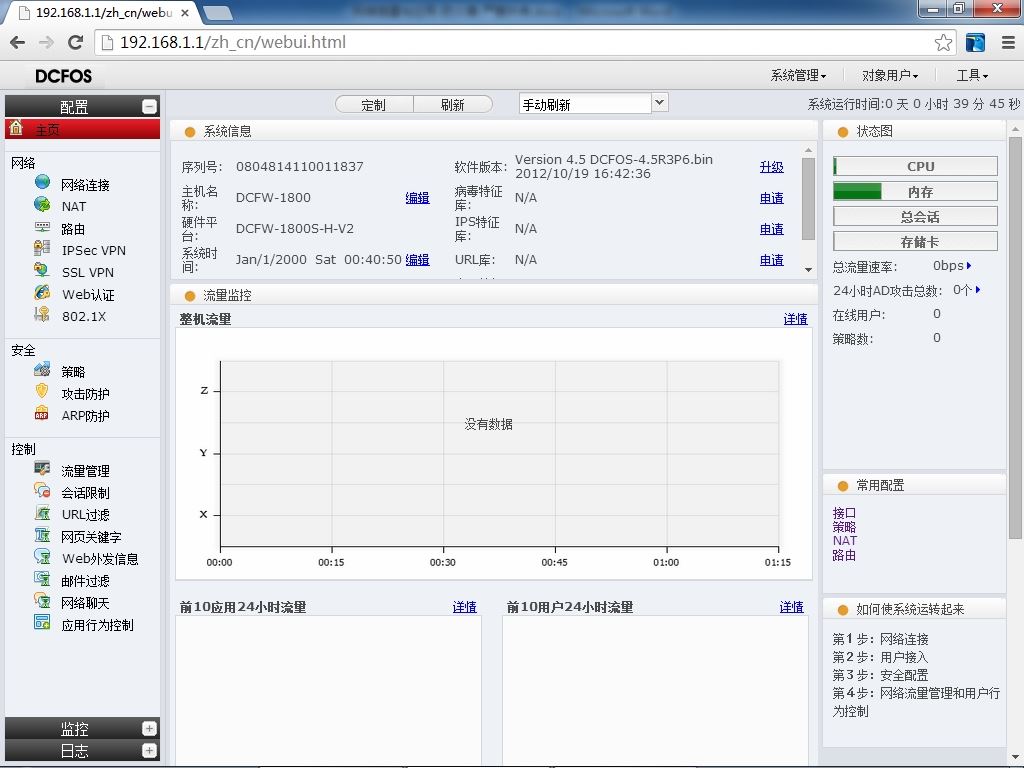Bookmark page with the star icon
Screen dimensions: 1024x768
tap(943, 42)
